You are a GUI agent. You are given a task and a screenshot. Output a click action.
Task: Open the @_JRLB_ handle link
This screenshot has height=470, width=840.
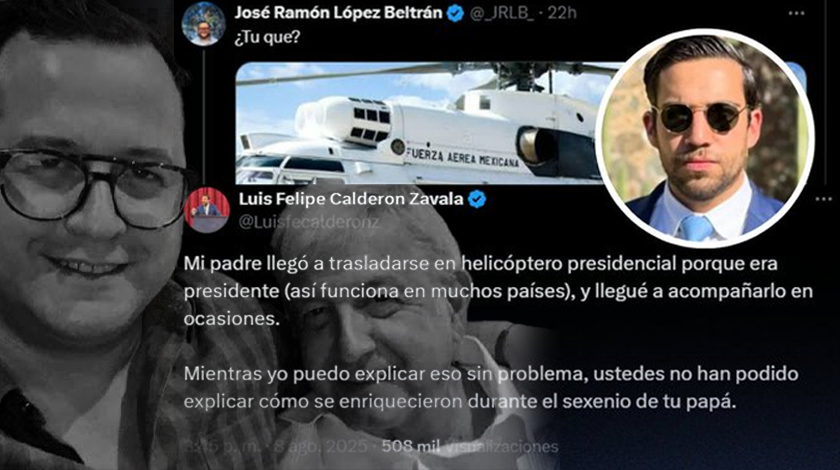pos(502,13)
